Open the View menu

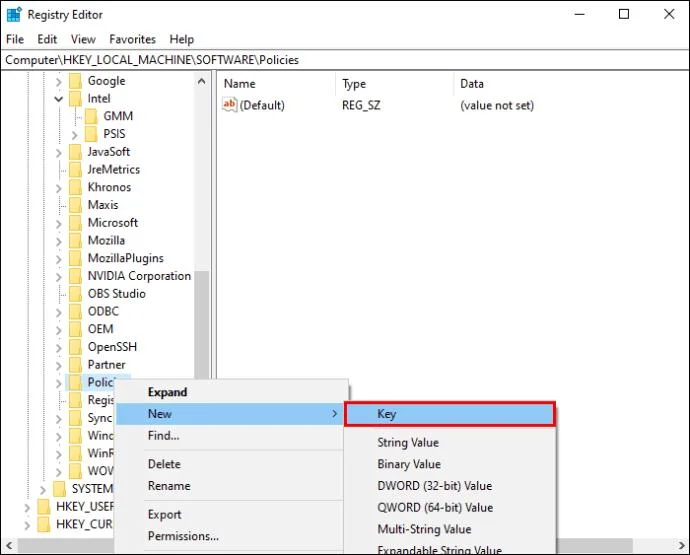tap(83, 39)
